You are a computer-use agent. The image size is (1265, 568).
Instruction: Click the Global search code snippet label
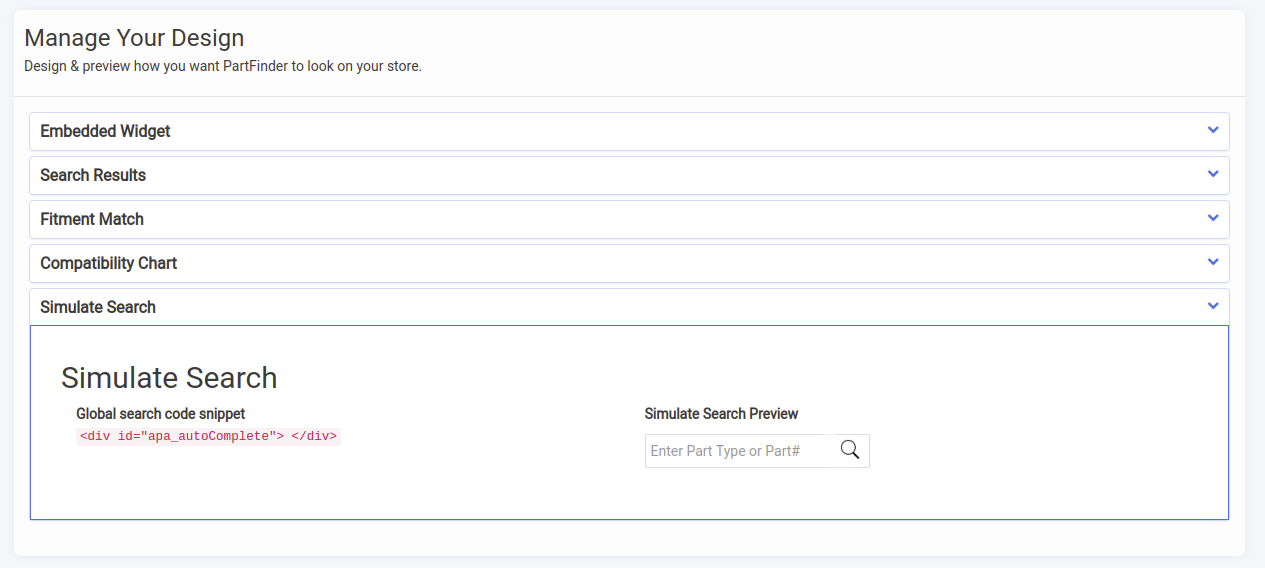[161, 413]
